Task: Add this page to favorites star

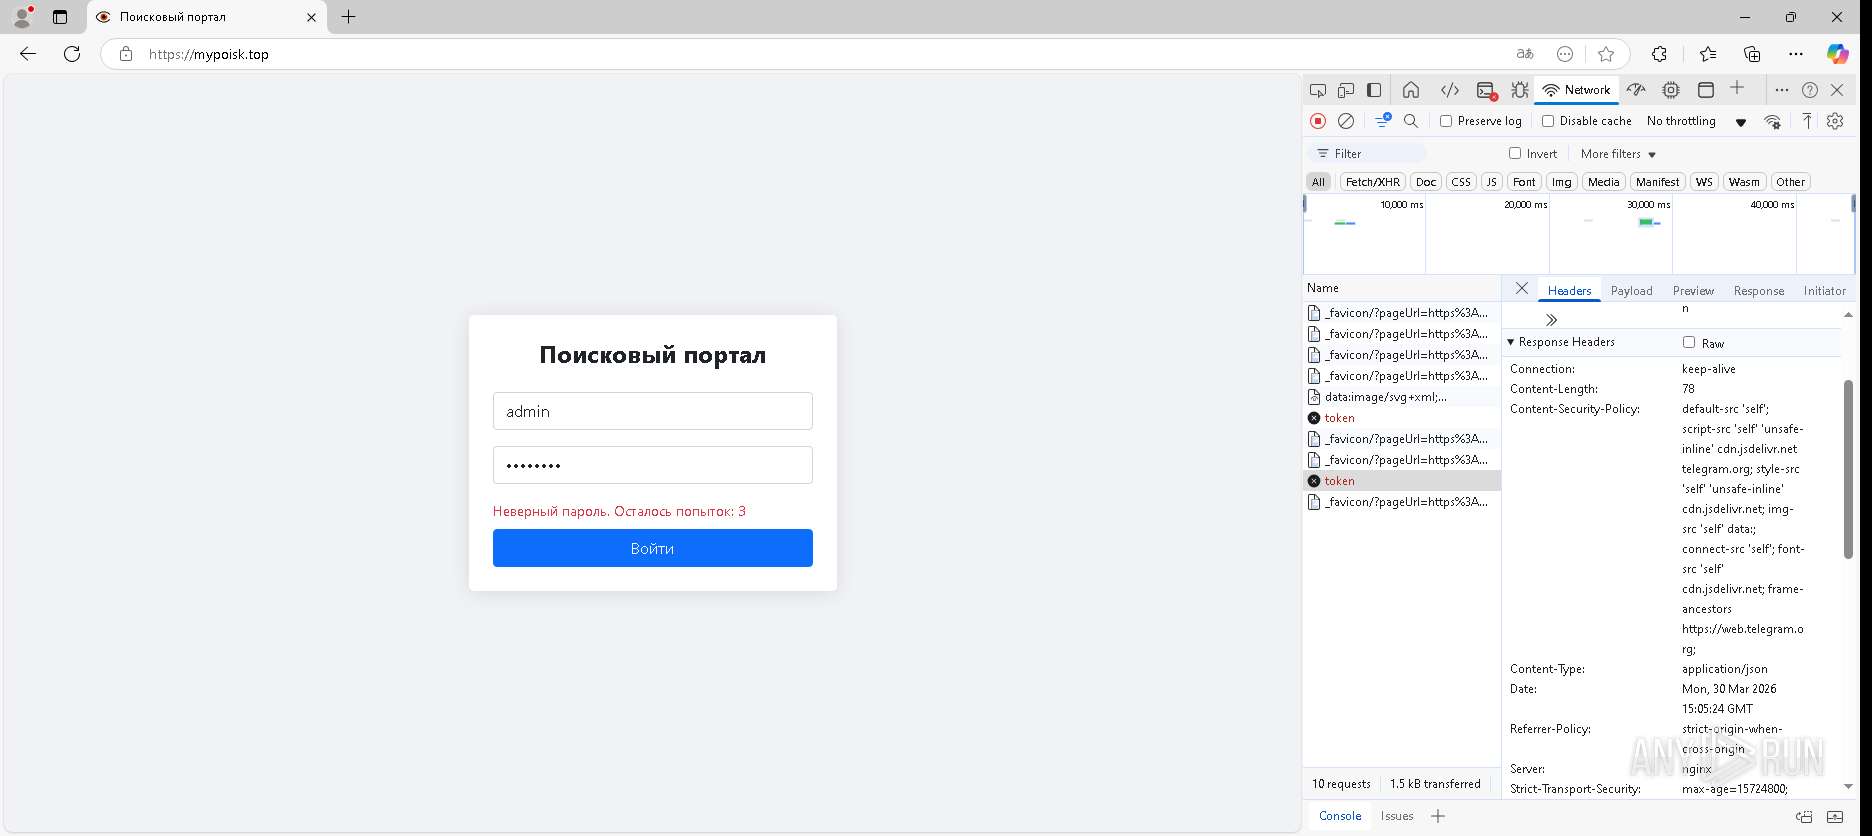Action: (1606, 54)
